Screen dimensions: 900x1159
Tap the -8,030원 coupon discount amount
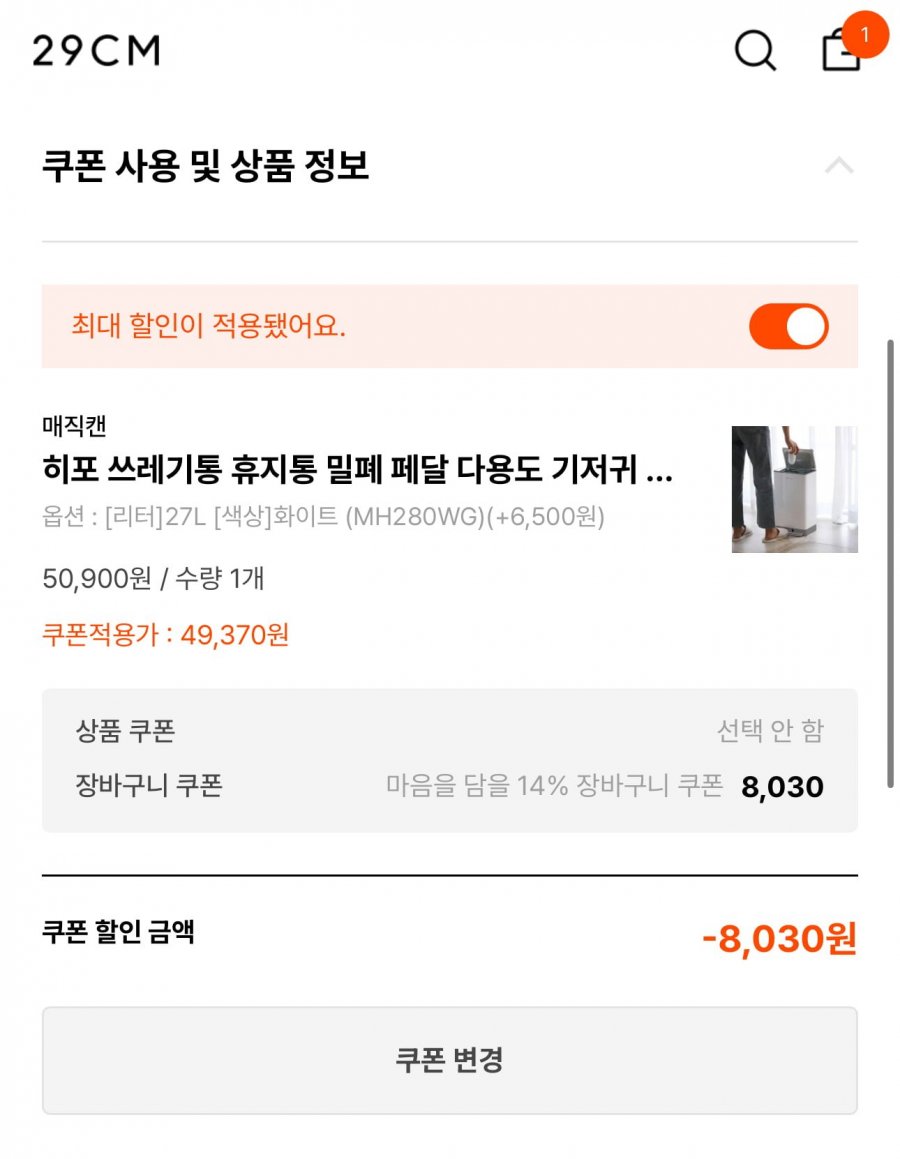click(x=779, y=939)
